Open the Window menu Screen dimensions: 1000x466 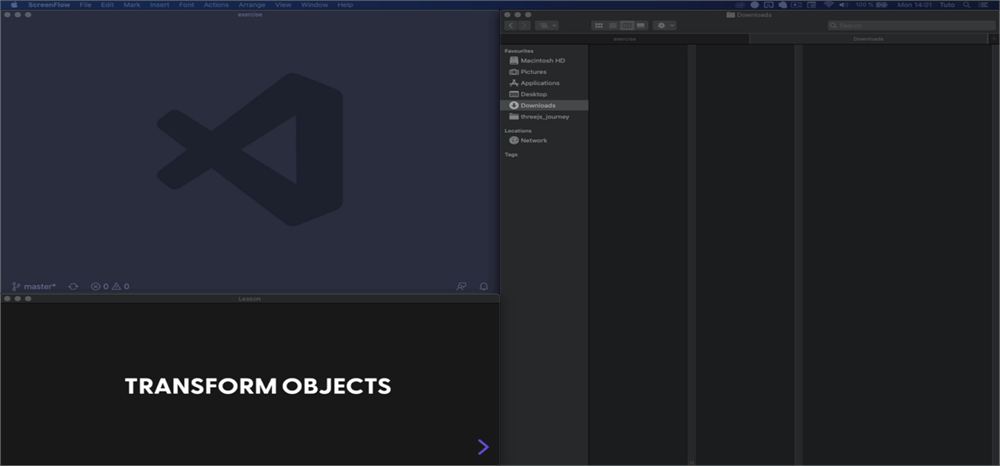tap(314, 4)
